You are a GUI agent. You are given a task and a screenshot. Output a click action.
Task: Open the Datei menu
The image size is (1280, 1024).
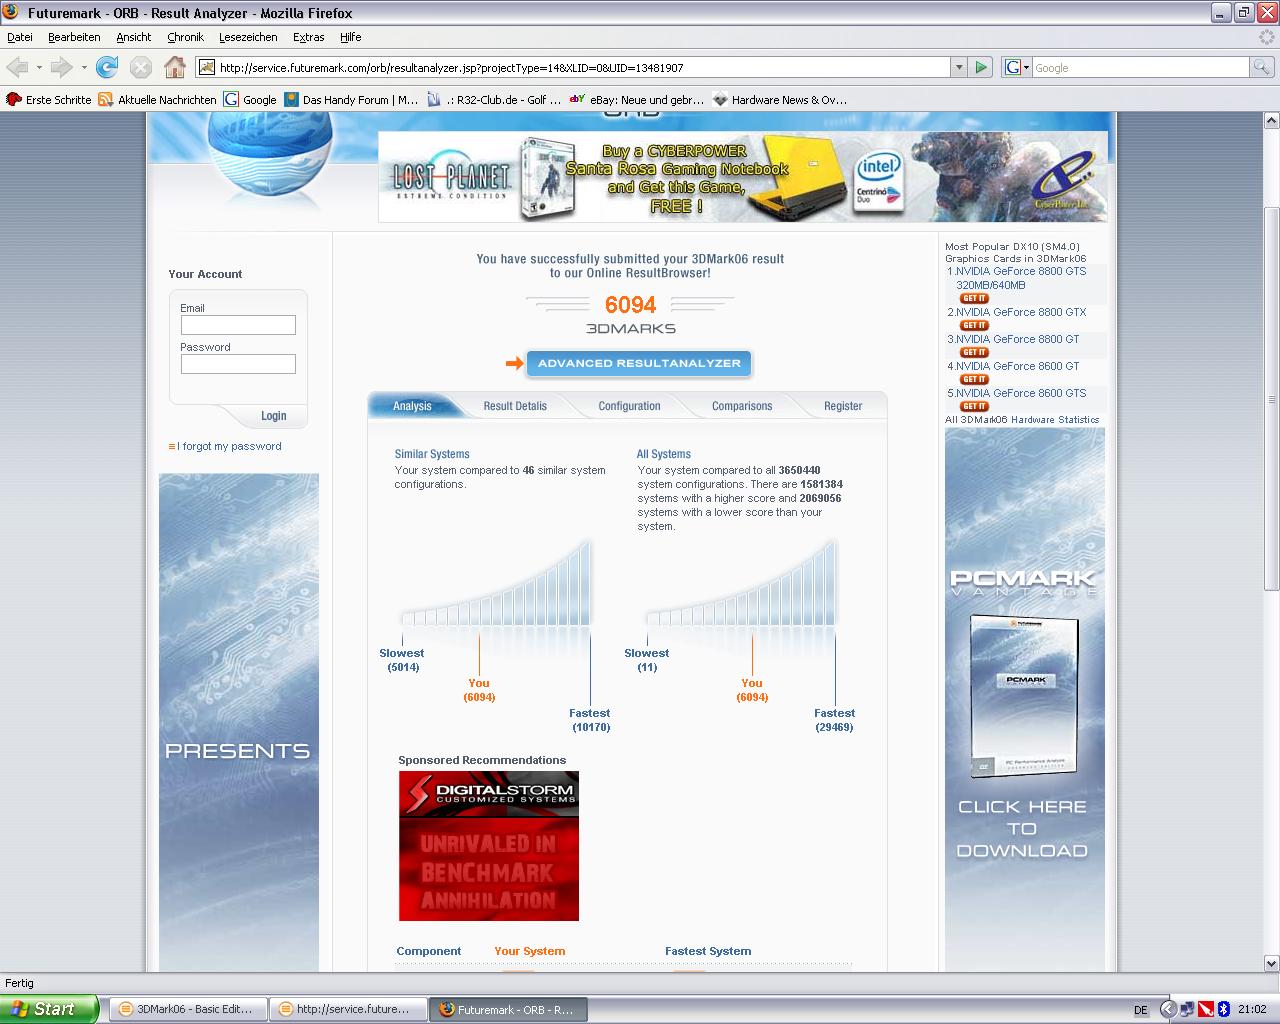20,37
